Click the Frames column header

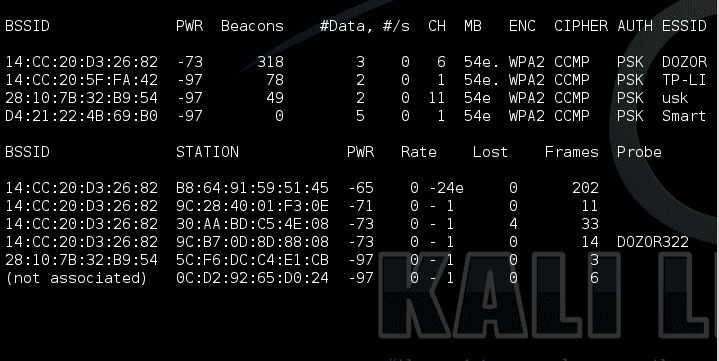pos(571,152)
